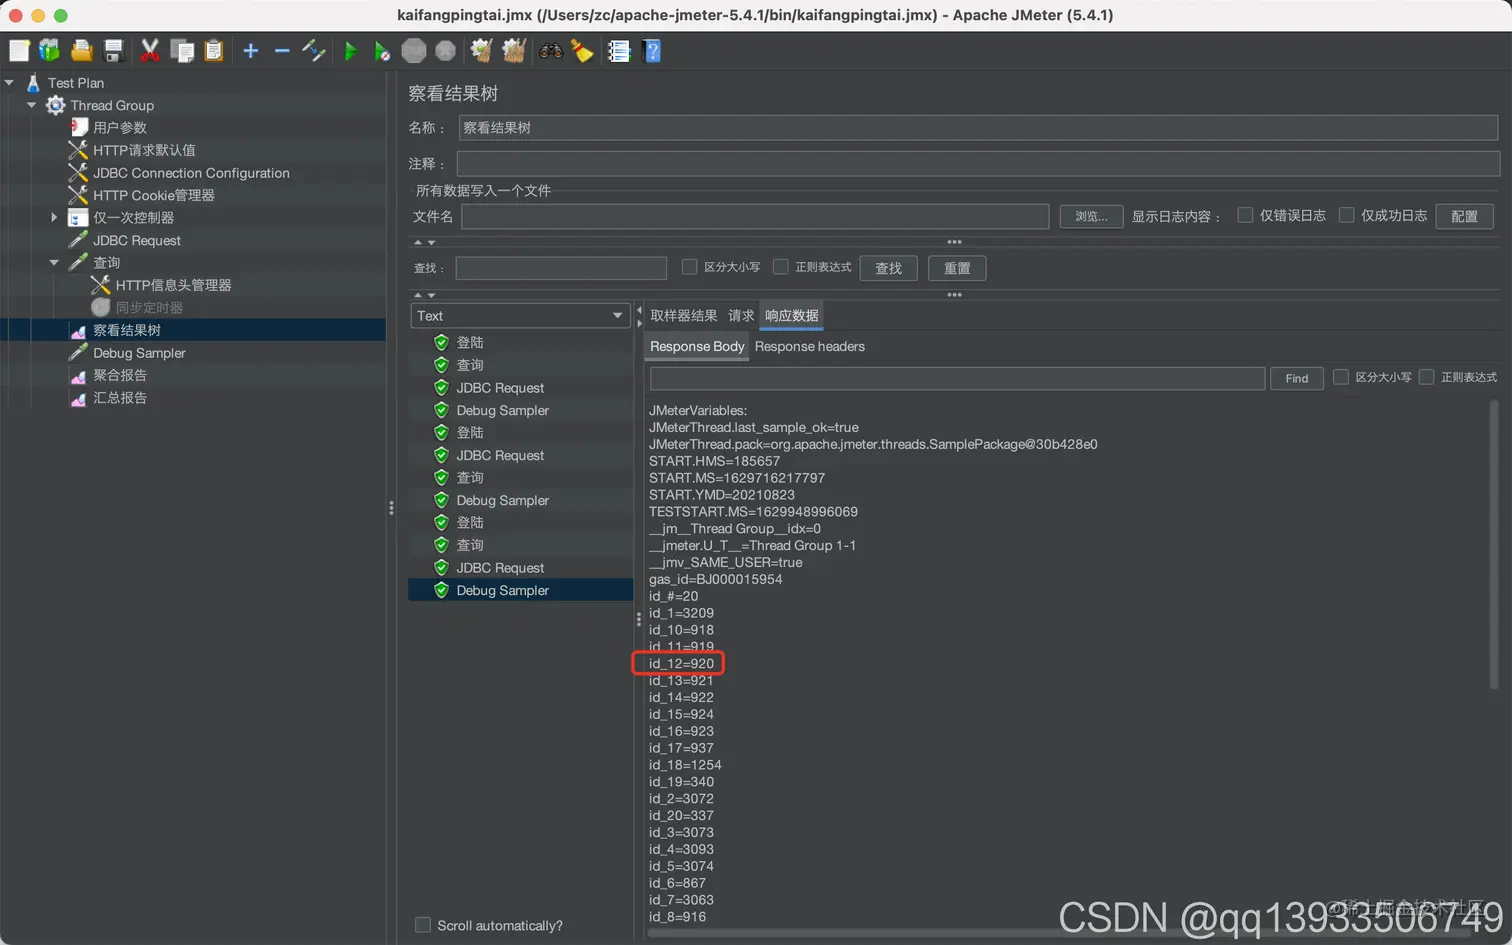
Task: Open the Response headers tab
Action: [x=809, y=347]
